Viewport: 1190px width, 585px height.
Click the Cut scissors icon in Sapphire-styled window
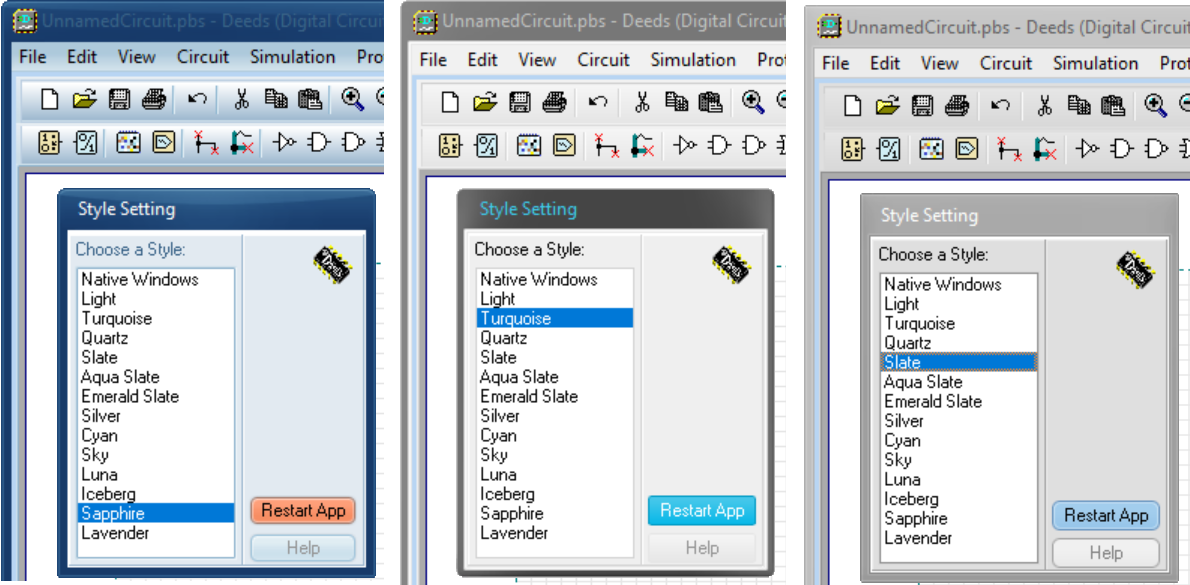(x=241, y=99)
